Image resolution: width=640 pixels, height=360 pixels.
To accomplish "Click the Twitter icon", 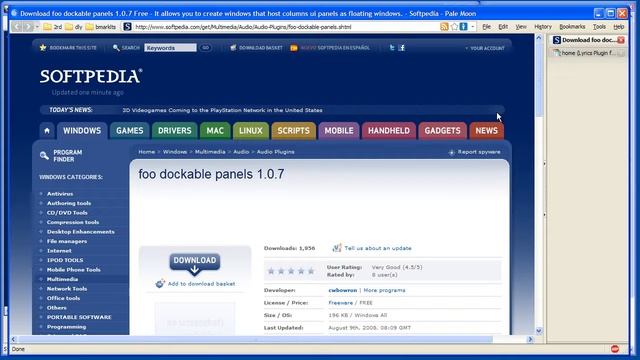I will pos(392,48).
